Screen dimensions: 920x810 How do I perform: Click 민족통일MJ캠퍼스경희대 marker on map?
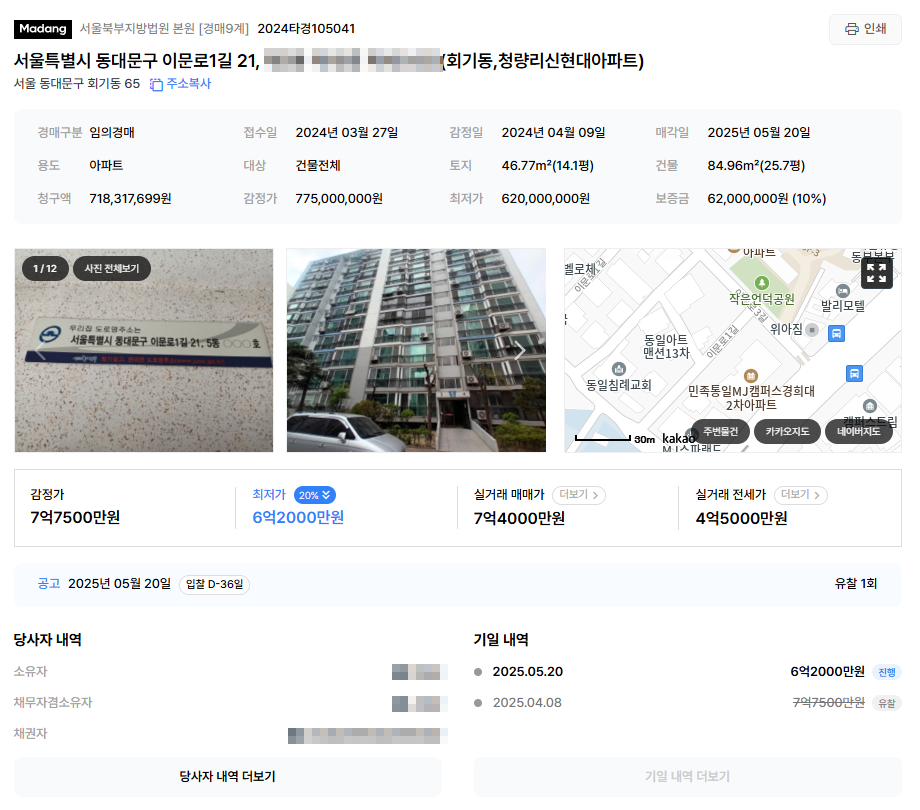(x=750, y=376)
